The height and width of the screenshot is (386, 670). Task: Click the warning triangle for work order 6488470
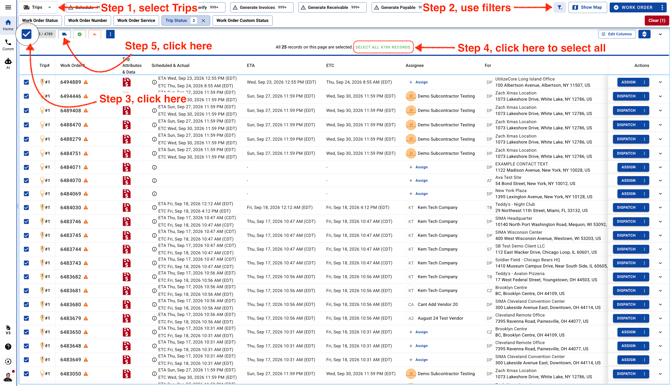[x=86, y=125]
